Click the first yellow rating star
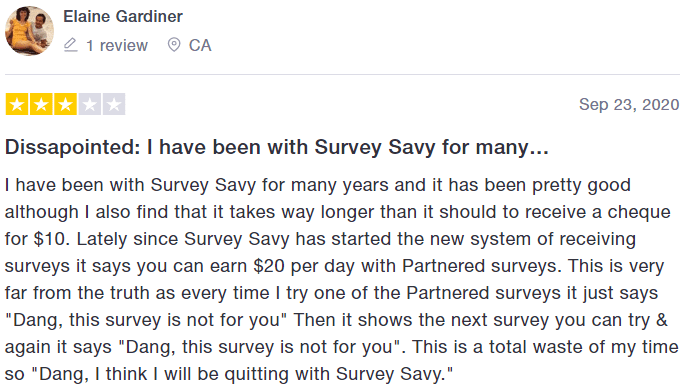 17,104
